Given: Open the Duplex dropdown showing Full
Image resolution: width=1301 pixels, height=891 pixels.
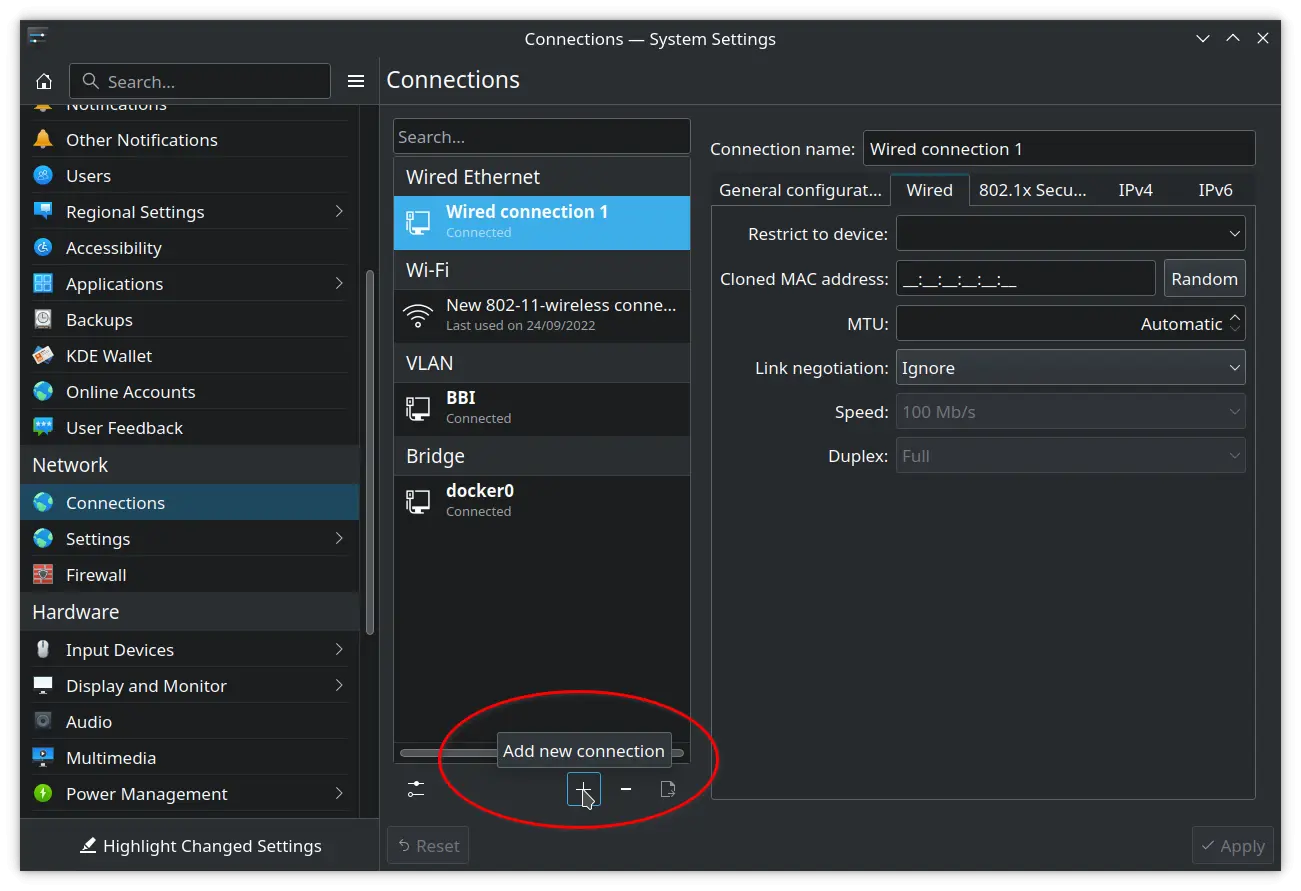Looking at the screenshot, I should [1070, 456].
